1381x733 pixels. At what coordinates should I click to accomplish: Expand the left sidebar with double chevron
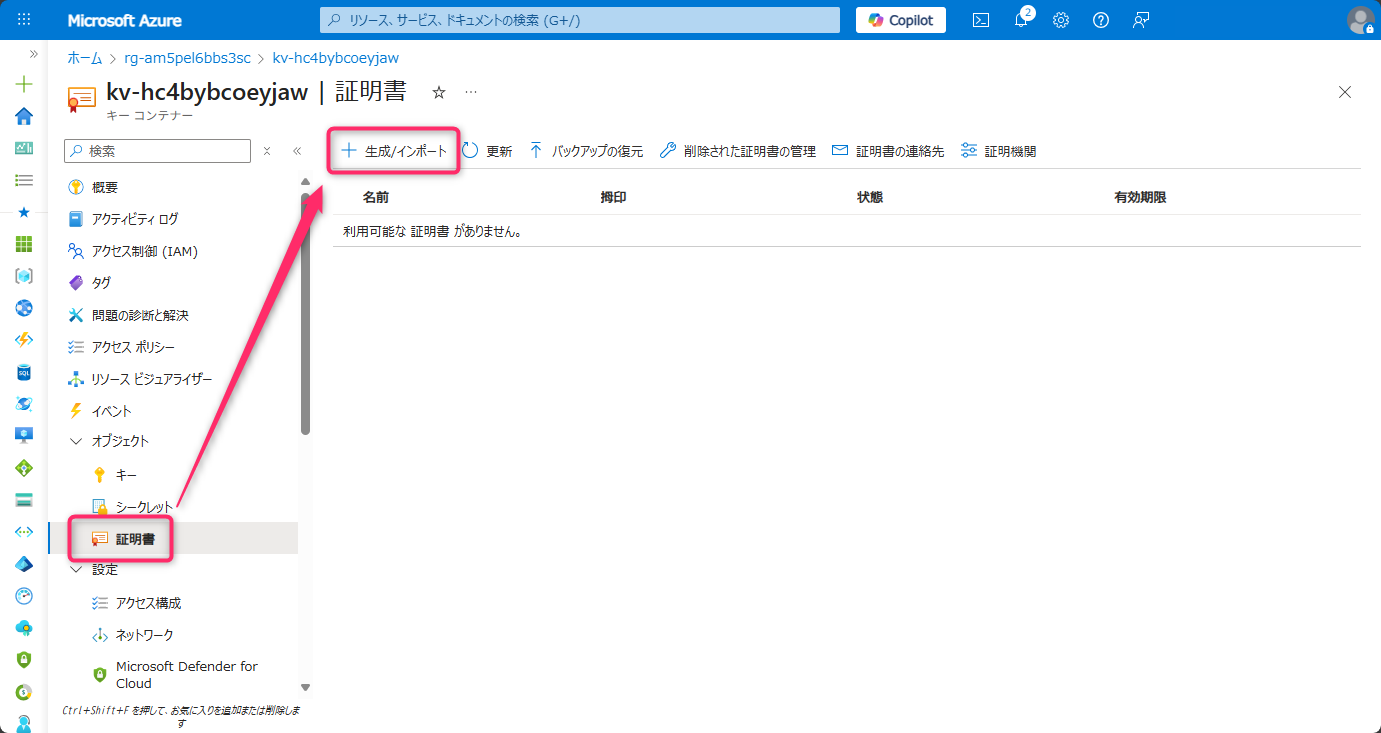33,54
